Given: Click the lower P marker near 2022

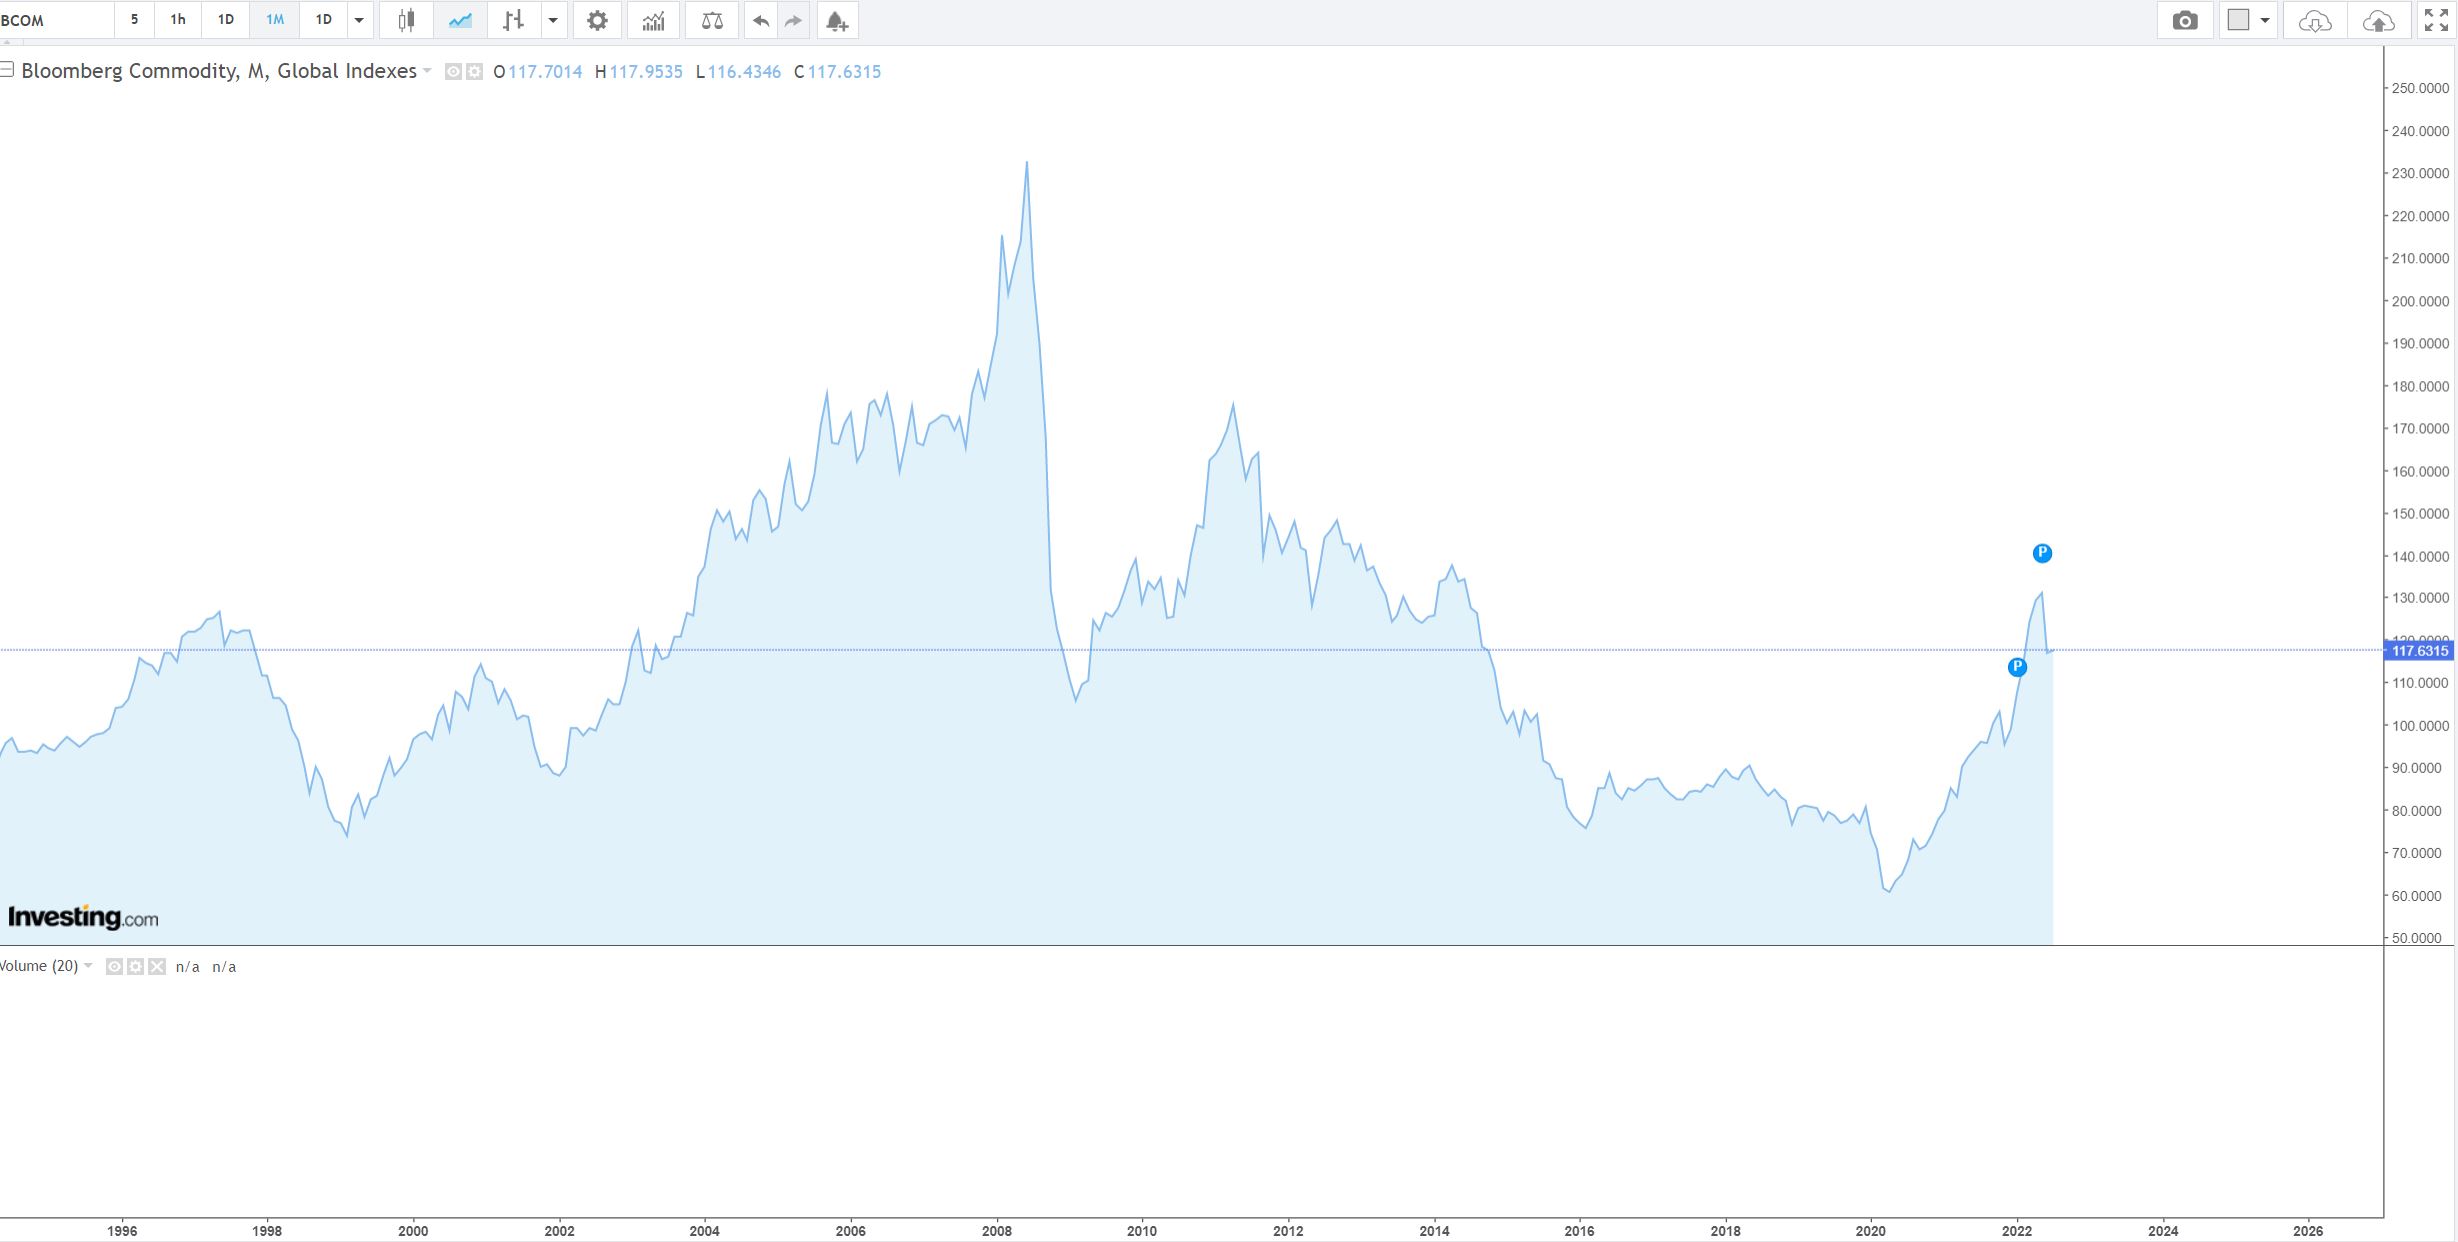Looking at the screenshot, I should click(2017, 667).
